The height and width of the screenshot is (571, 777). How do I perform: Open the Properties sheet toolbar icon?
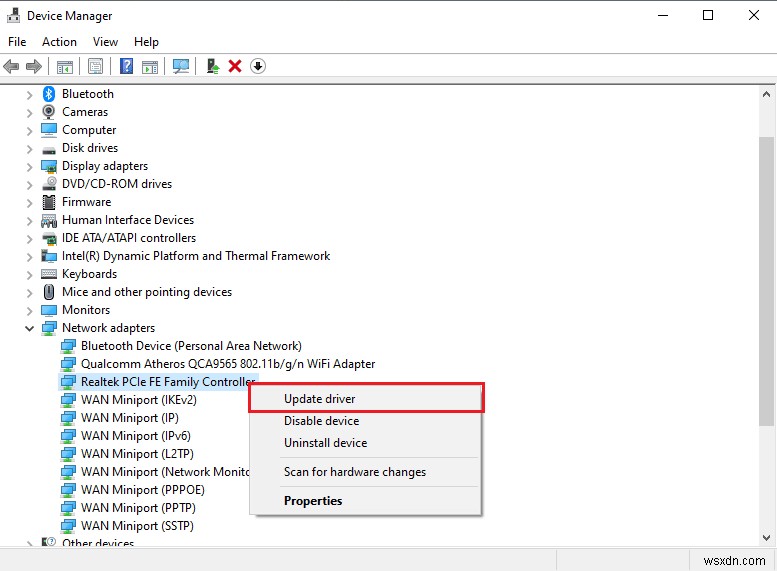coord(96,66)
